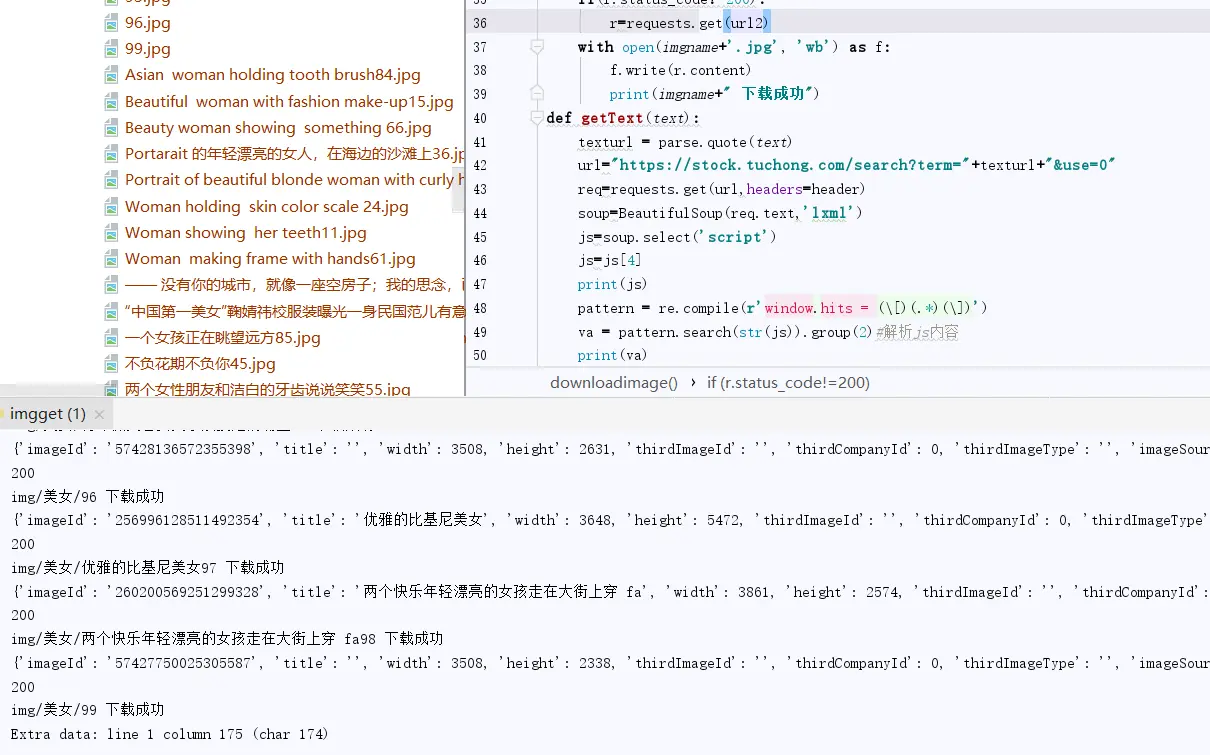Switch to the imgget (1) run tab

[x=48, y=413]
